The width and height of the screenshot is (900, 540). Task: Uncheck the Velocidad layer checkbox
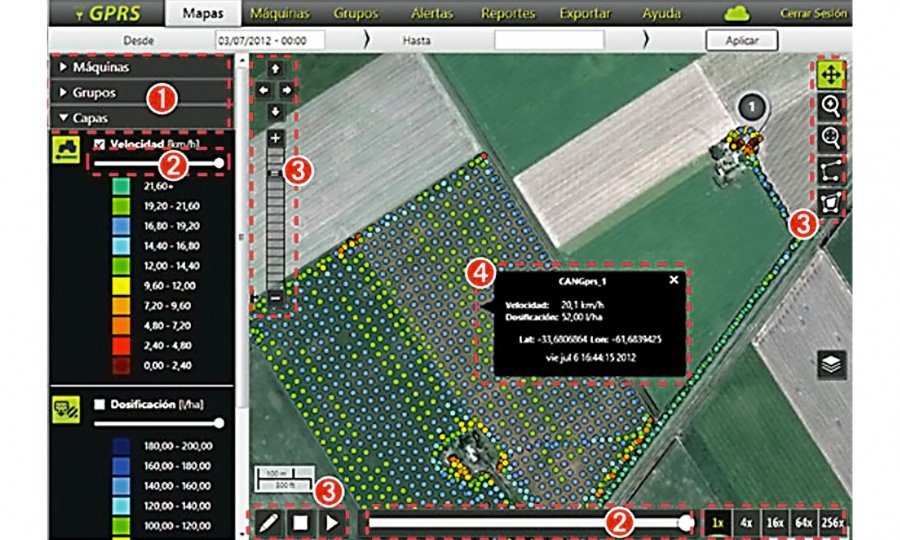point(98,144)
